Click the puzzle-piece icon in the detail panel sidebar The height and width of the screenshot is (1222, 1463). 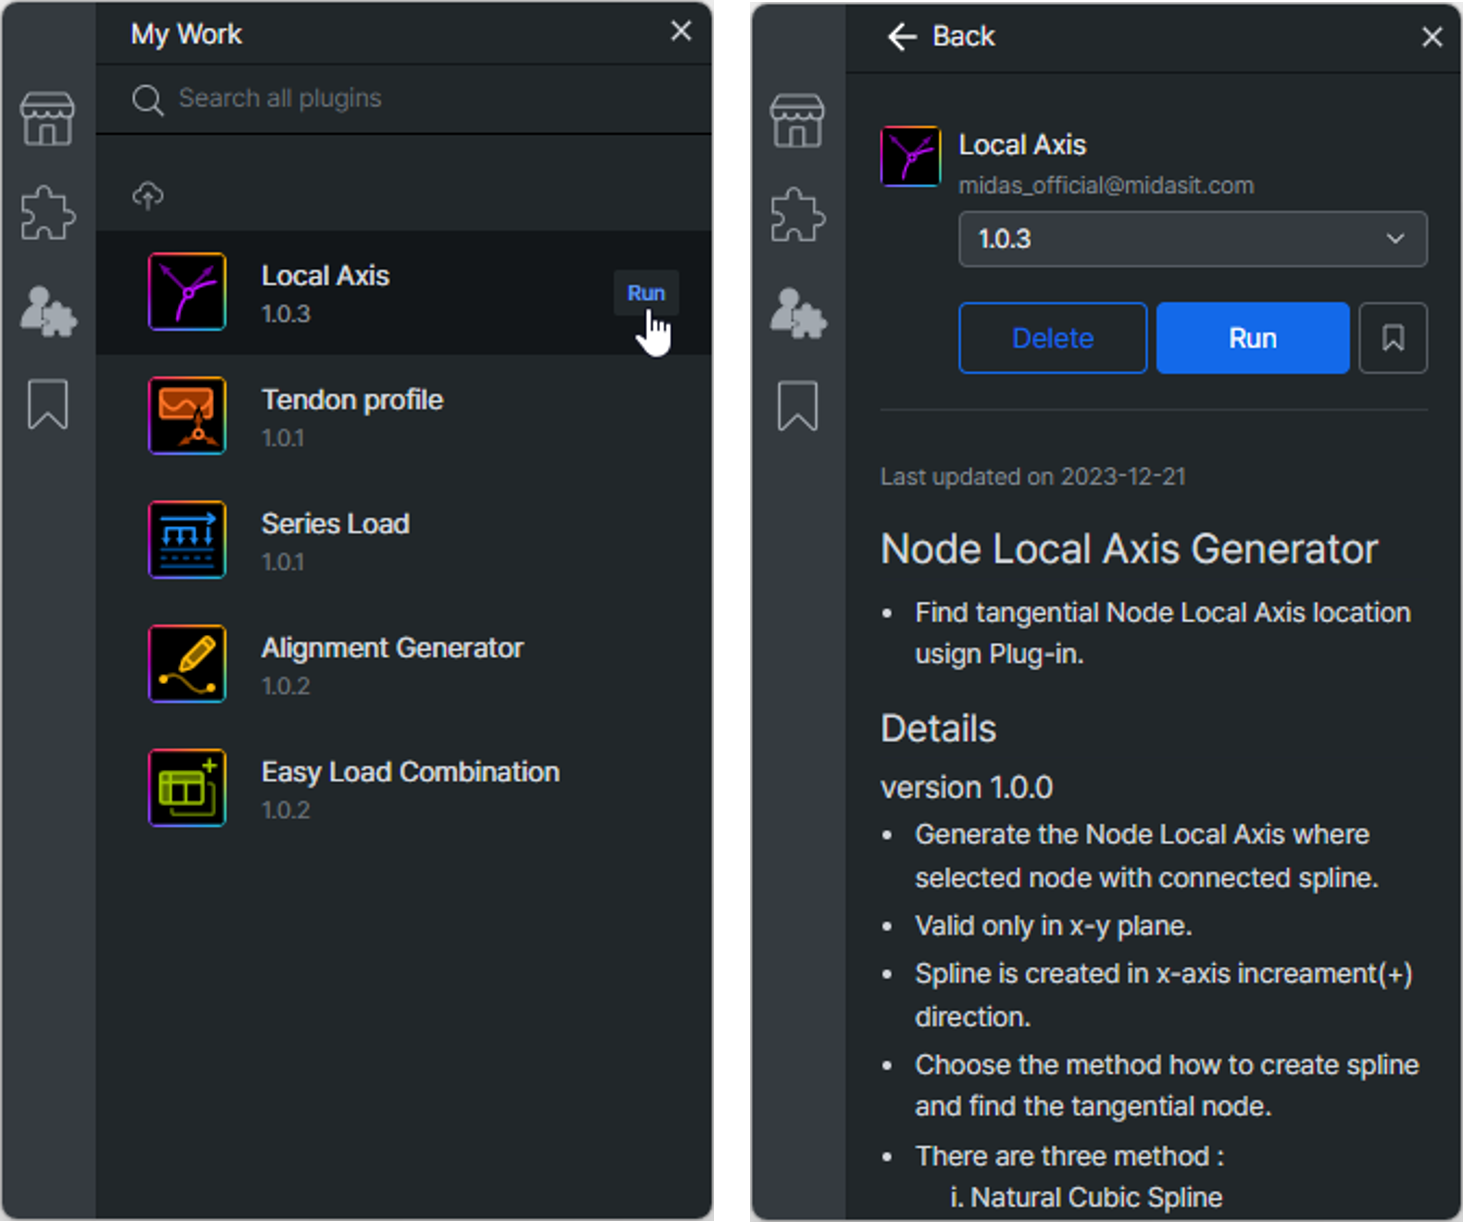pyautogui.click(x=797, y=214)
